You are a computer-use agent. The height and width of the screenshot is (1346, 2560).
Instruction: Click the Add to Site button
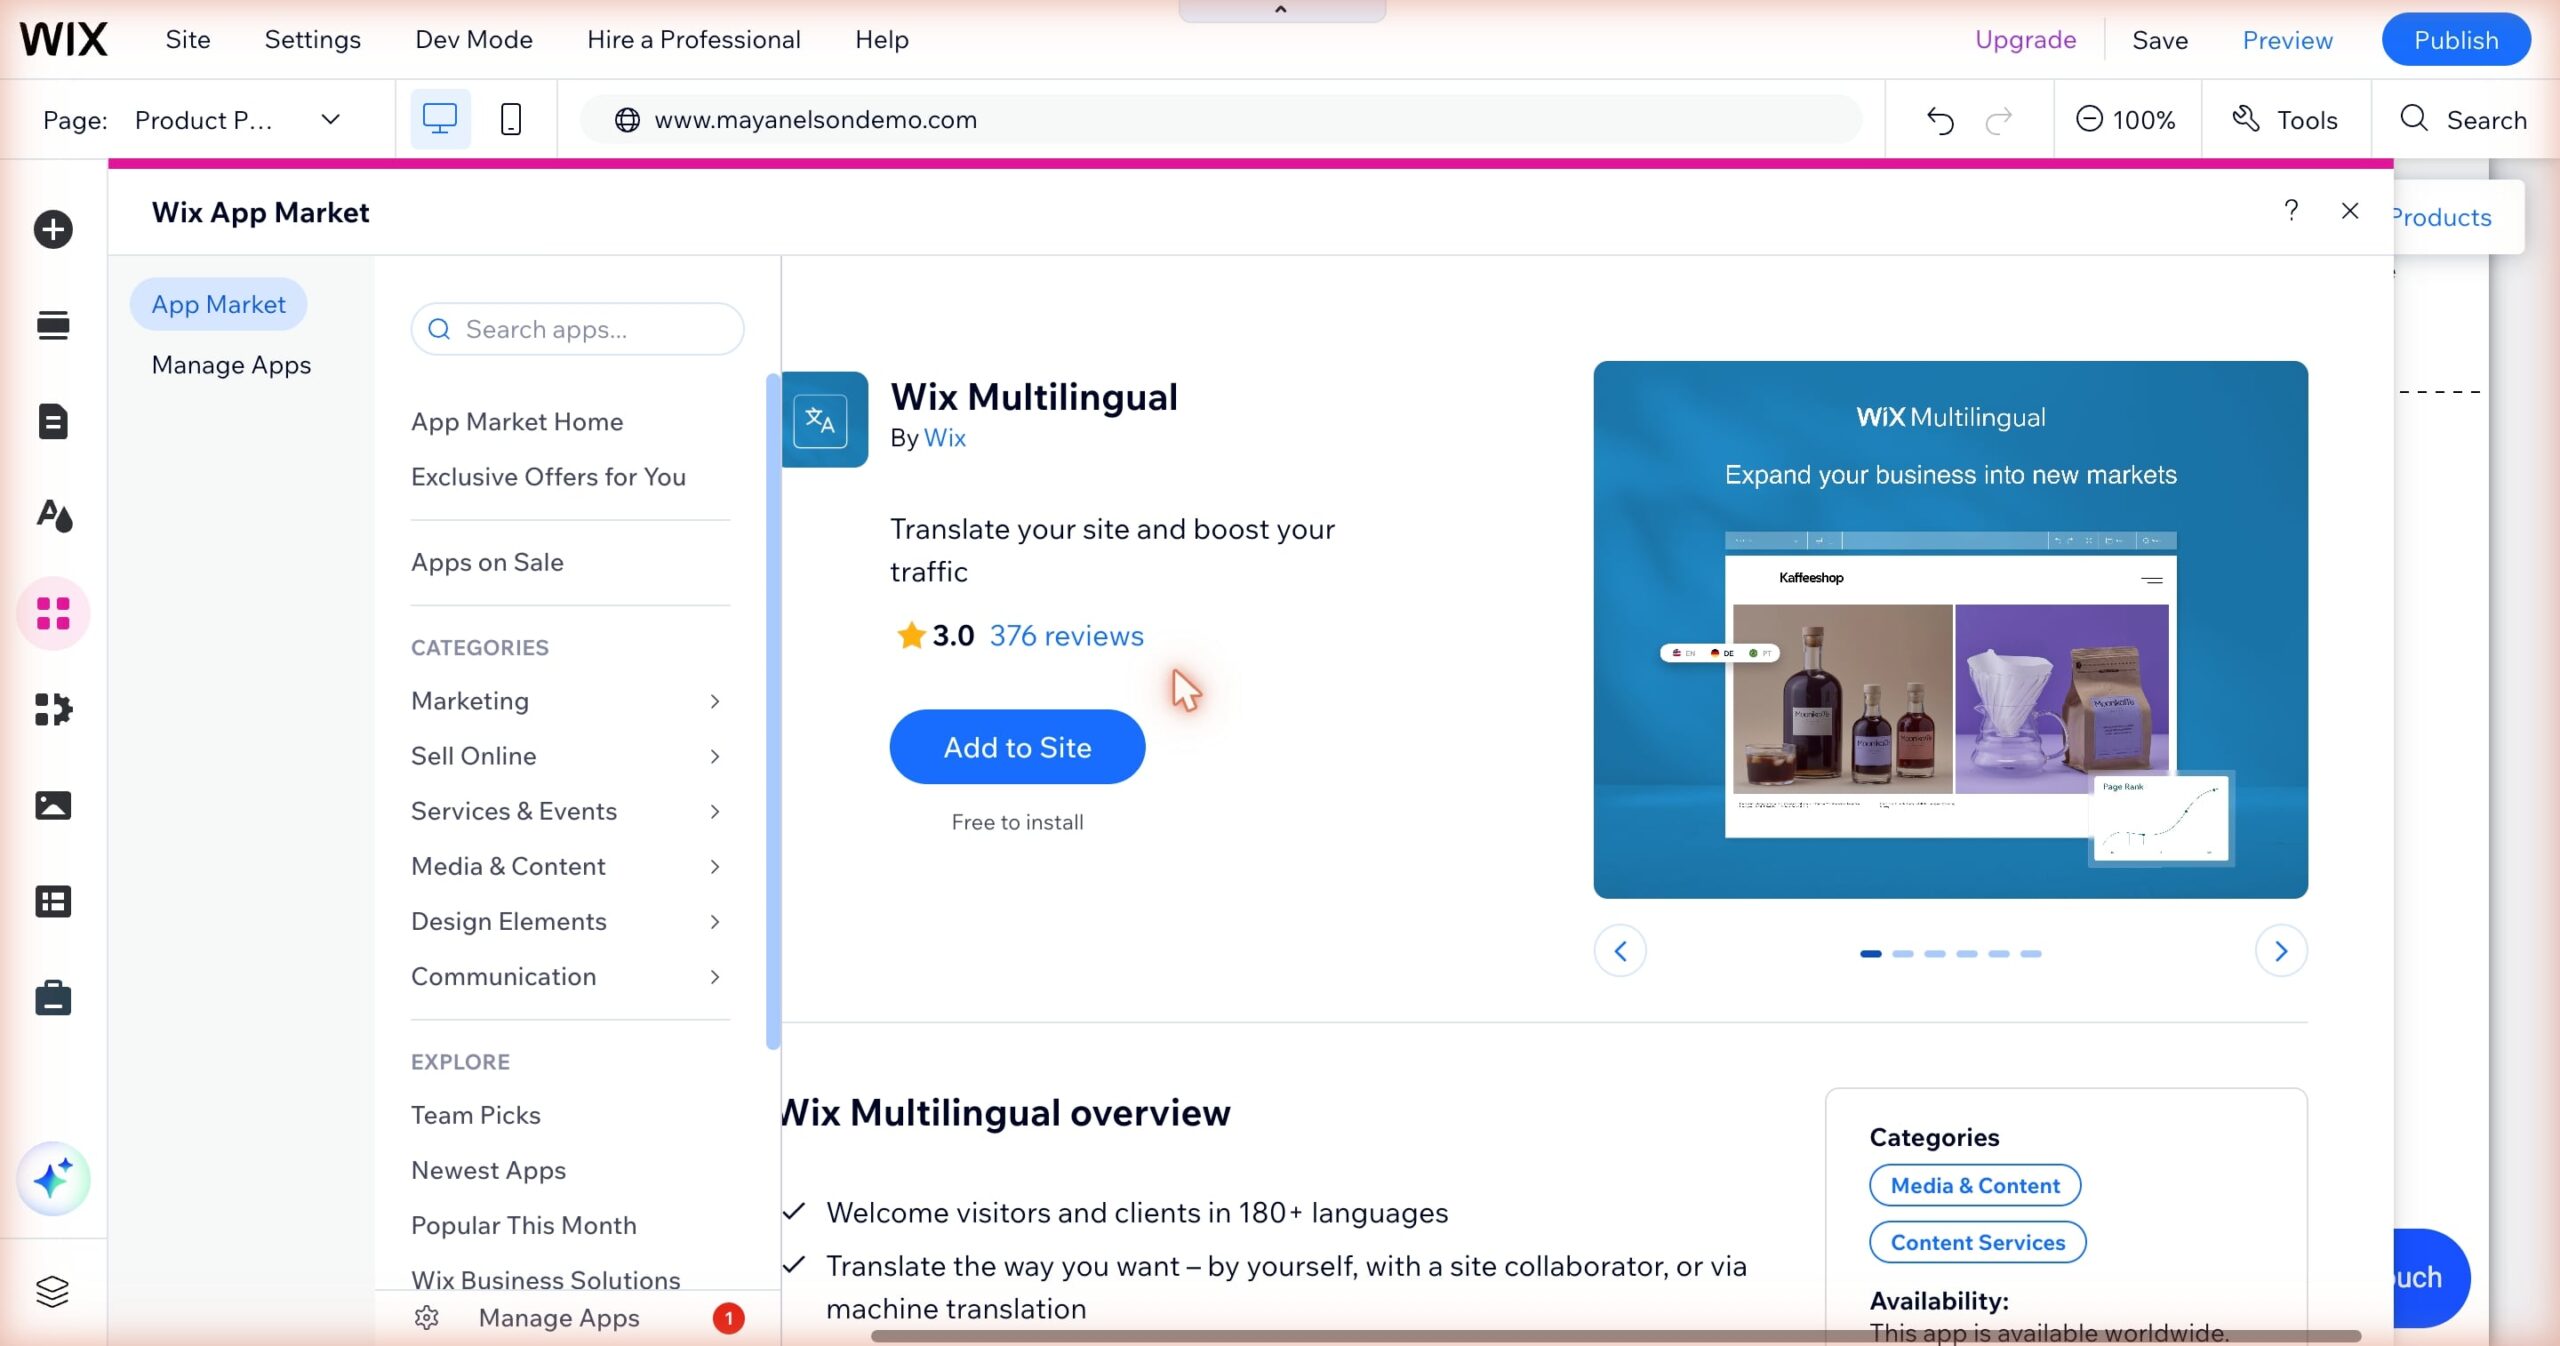click(x=1017, y=747)
